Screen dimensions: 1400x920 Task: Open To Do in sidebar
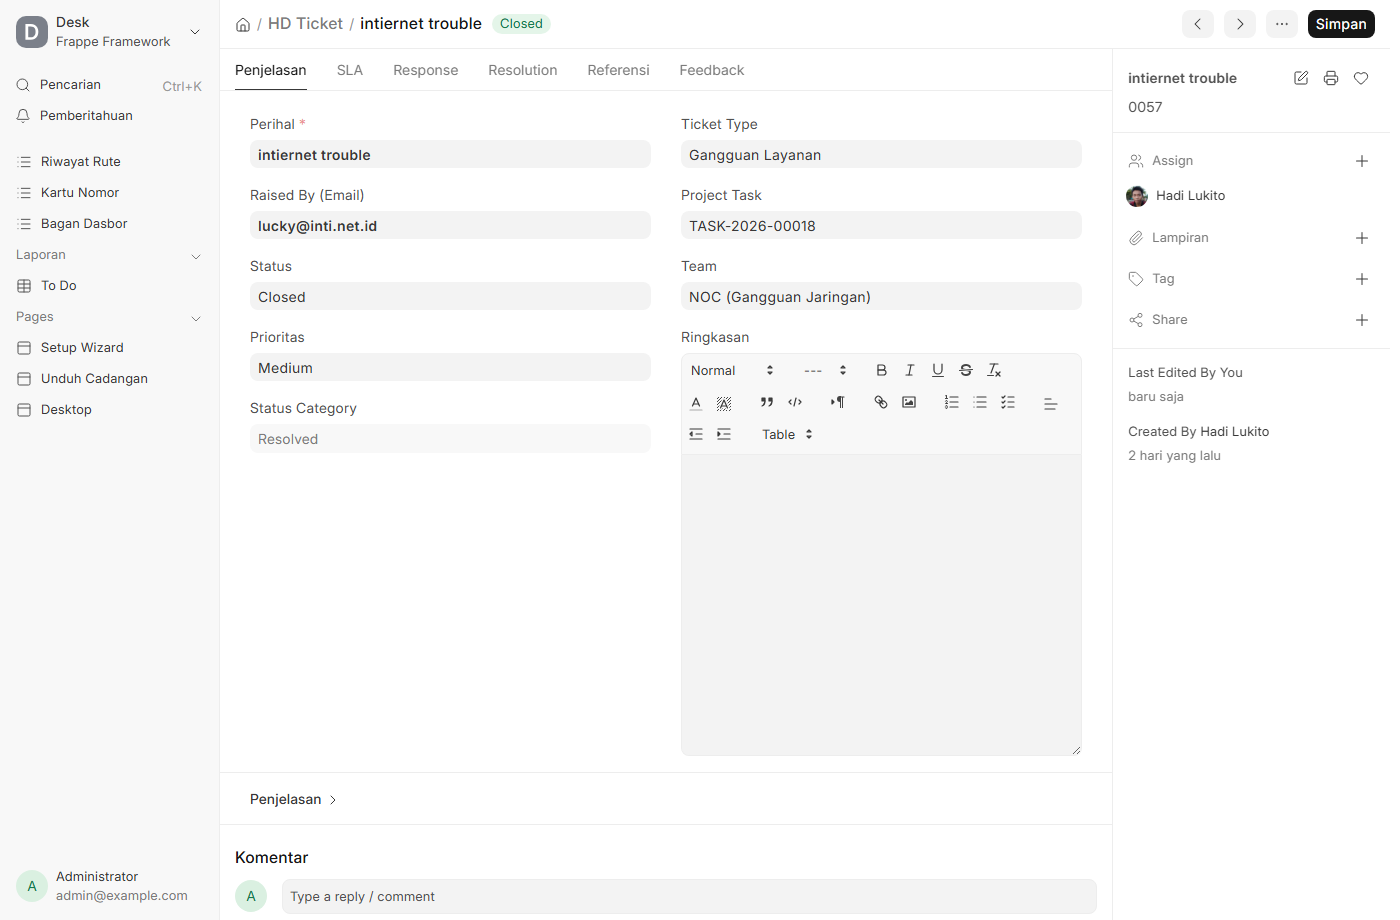(x=109, y=286)
